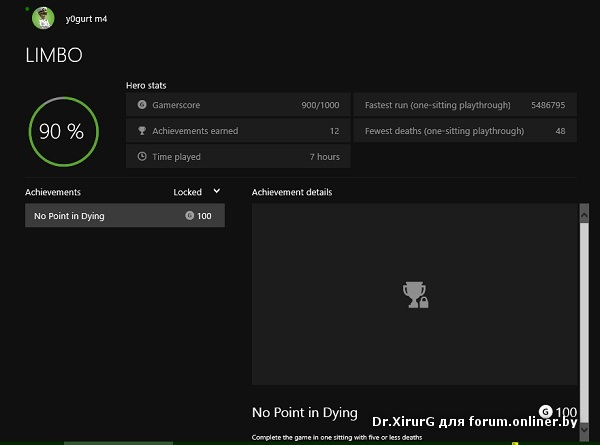Select the Achievements earned value 12
The height and width of the screenshot is (445, 600).
(334, 131)
